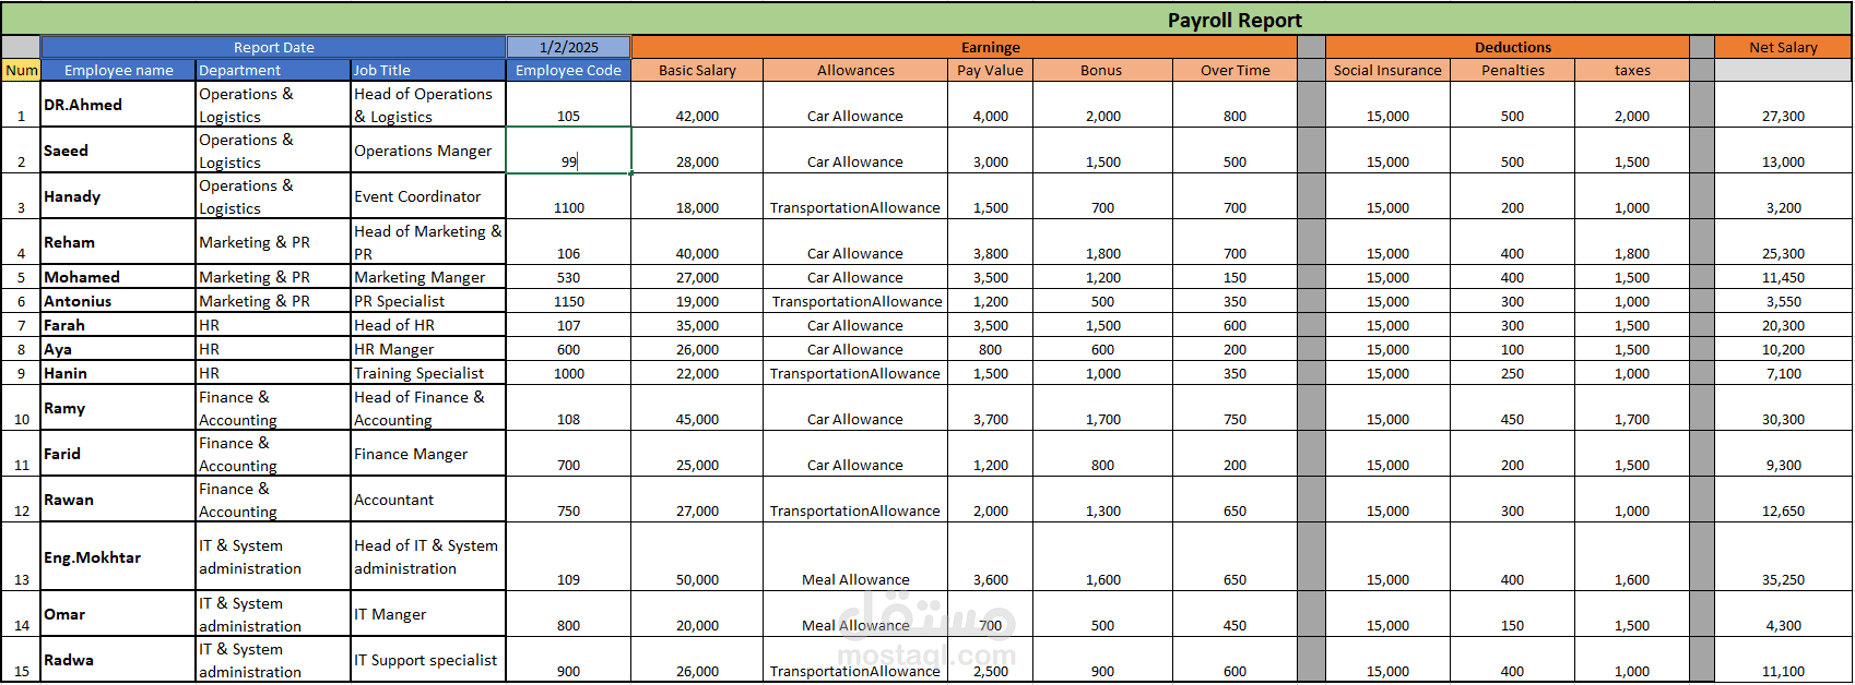Select the Net Salary header cell
The image size is (1855, 685).
point(1783,47)
